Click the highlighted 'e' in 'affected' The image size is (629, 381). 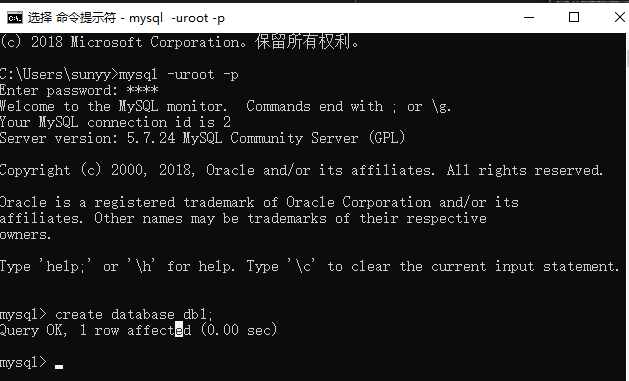coord(179,330)
